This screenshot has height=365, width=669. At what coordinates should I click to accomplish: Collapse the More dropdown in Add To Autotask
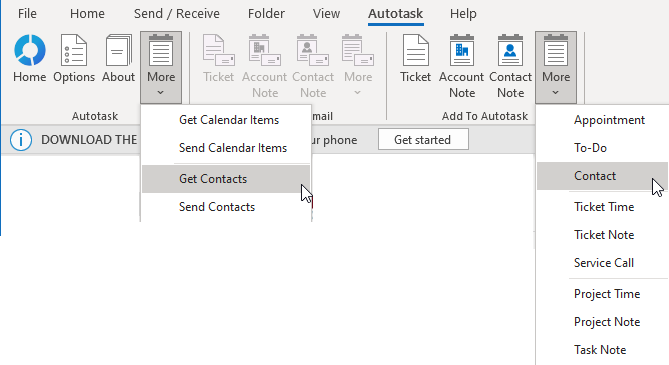click(556, 67)
